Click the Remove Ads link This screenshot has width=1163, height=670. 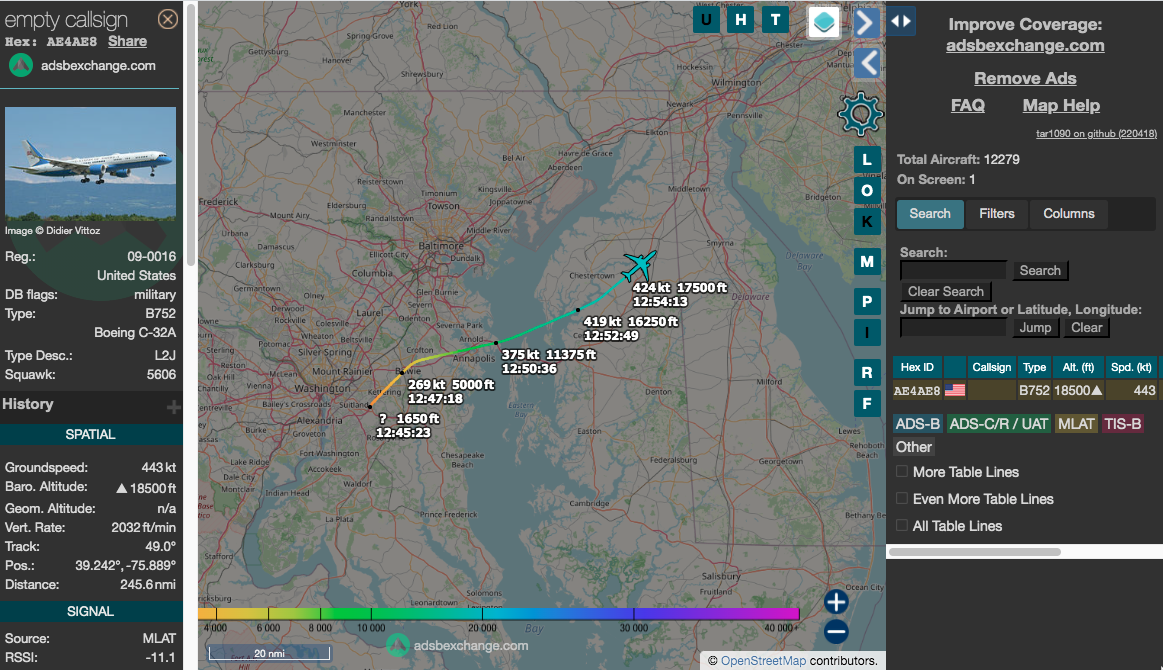1025,78
